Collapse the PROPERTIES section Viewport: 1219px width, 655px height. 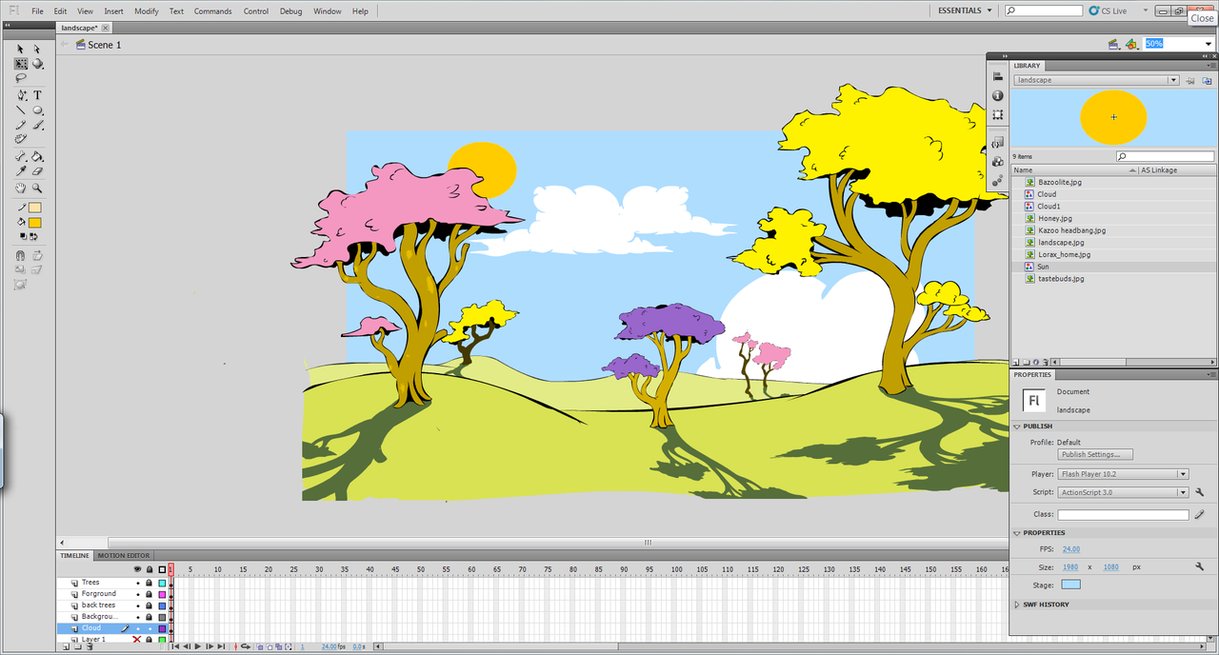tap(1016, 533)
